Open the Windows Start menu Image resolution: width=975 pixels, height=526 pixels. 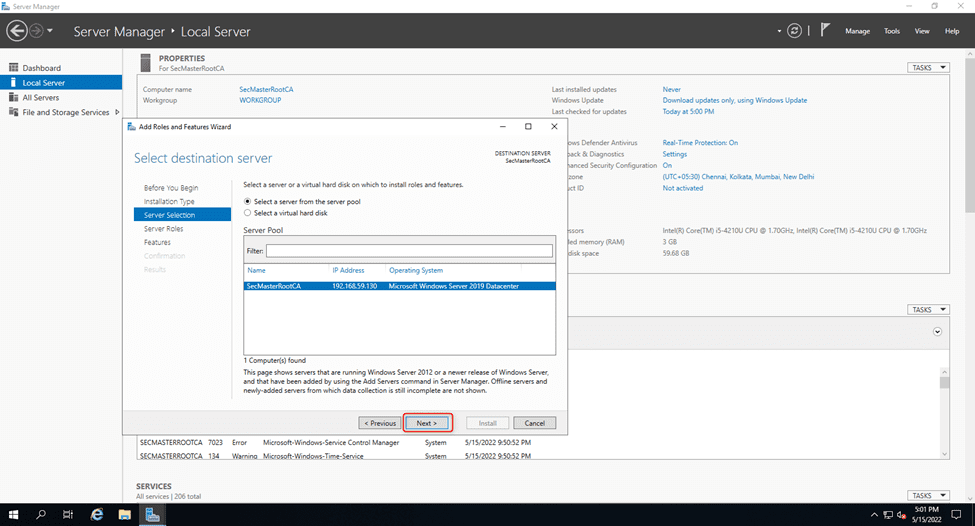[x=13, y=514]
